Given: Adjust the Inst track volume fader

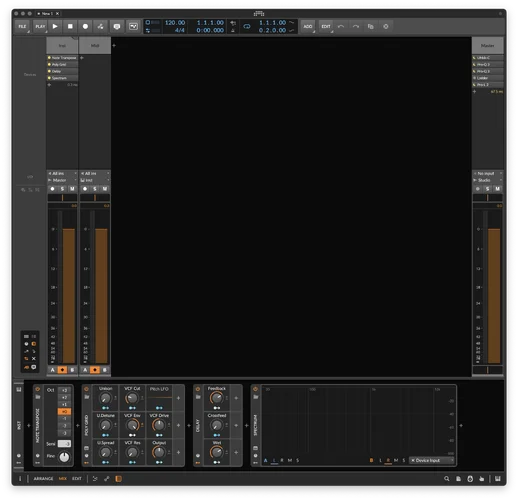Looking at the screenshot, I should (x=69, y=296).
